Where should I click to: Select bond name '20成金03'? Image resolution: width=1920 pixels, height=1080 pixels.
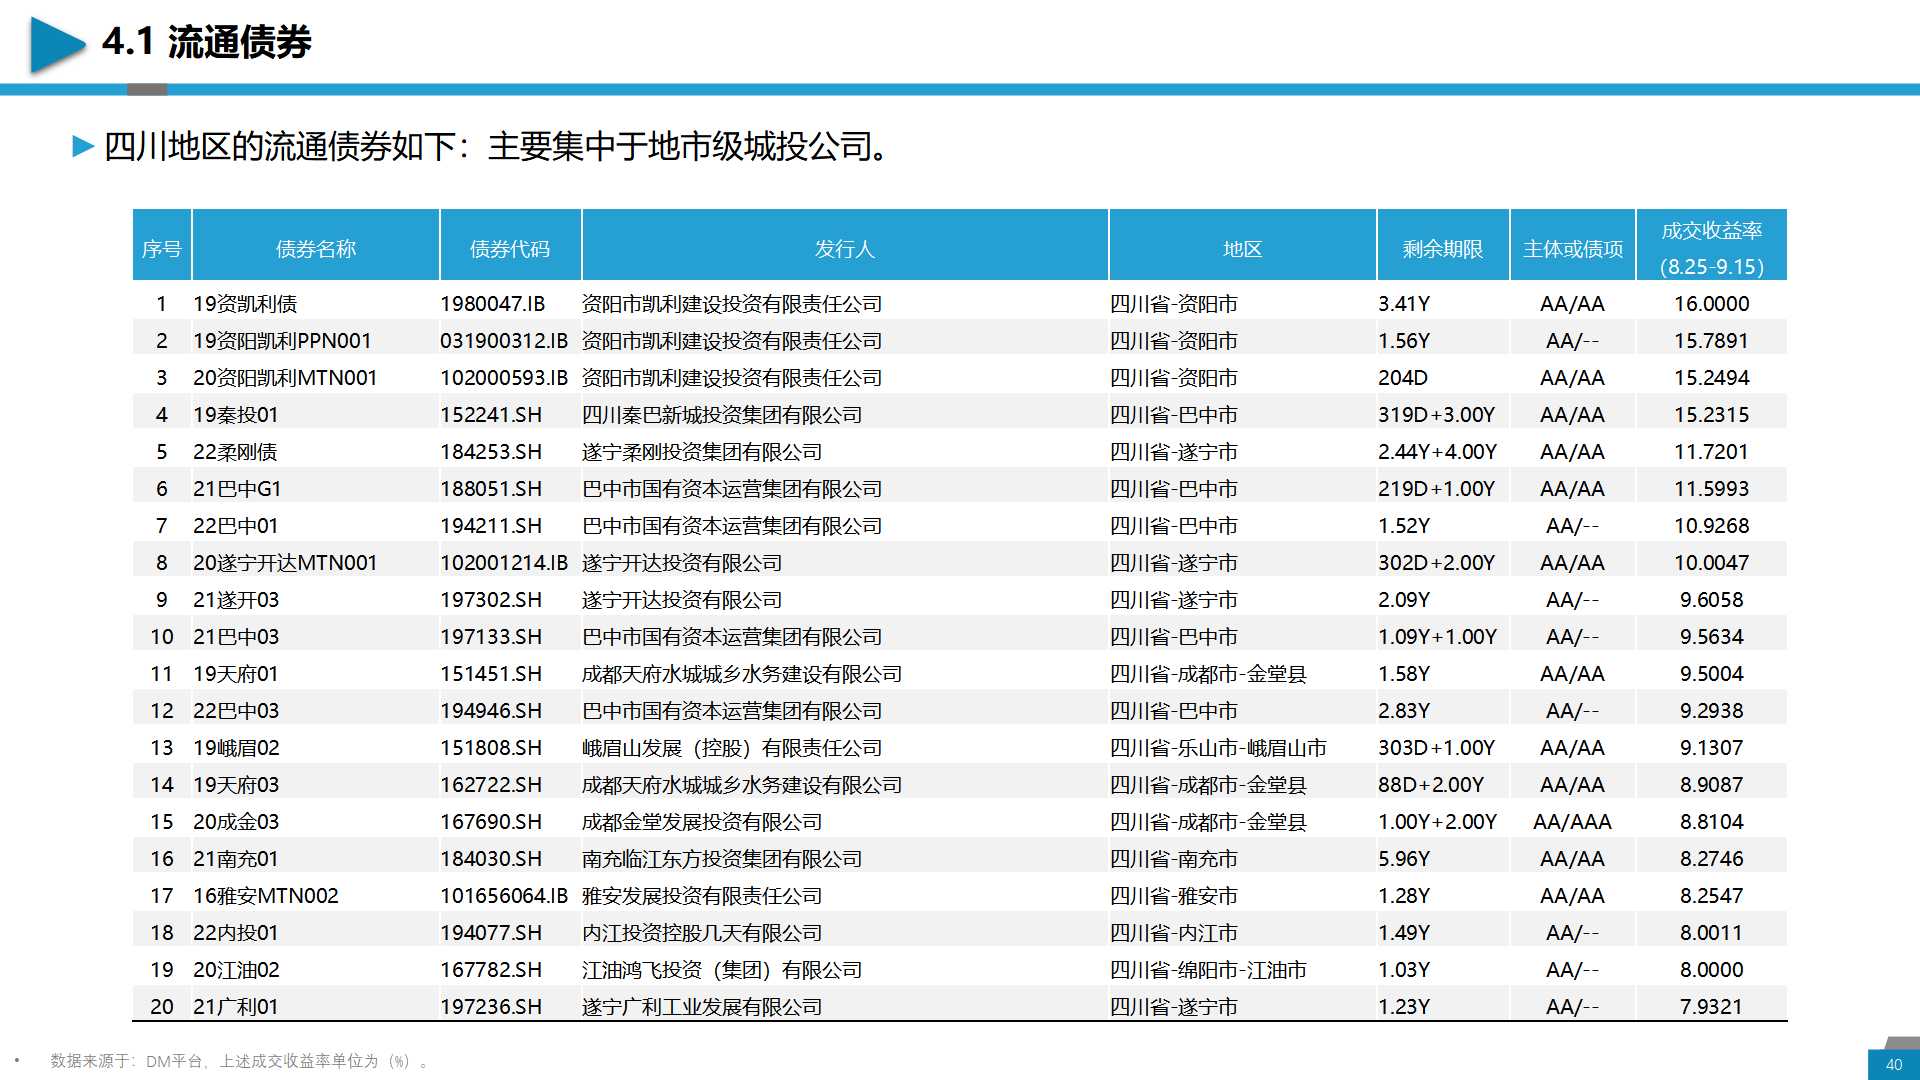[236, 822]
